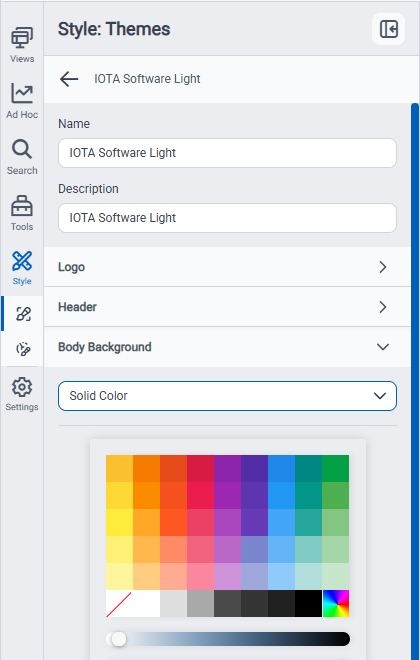Click the Description input field
Screen dimensions: 420x660
227,218
